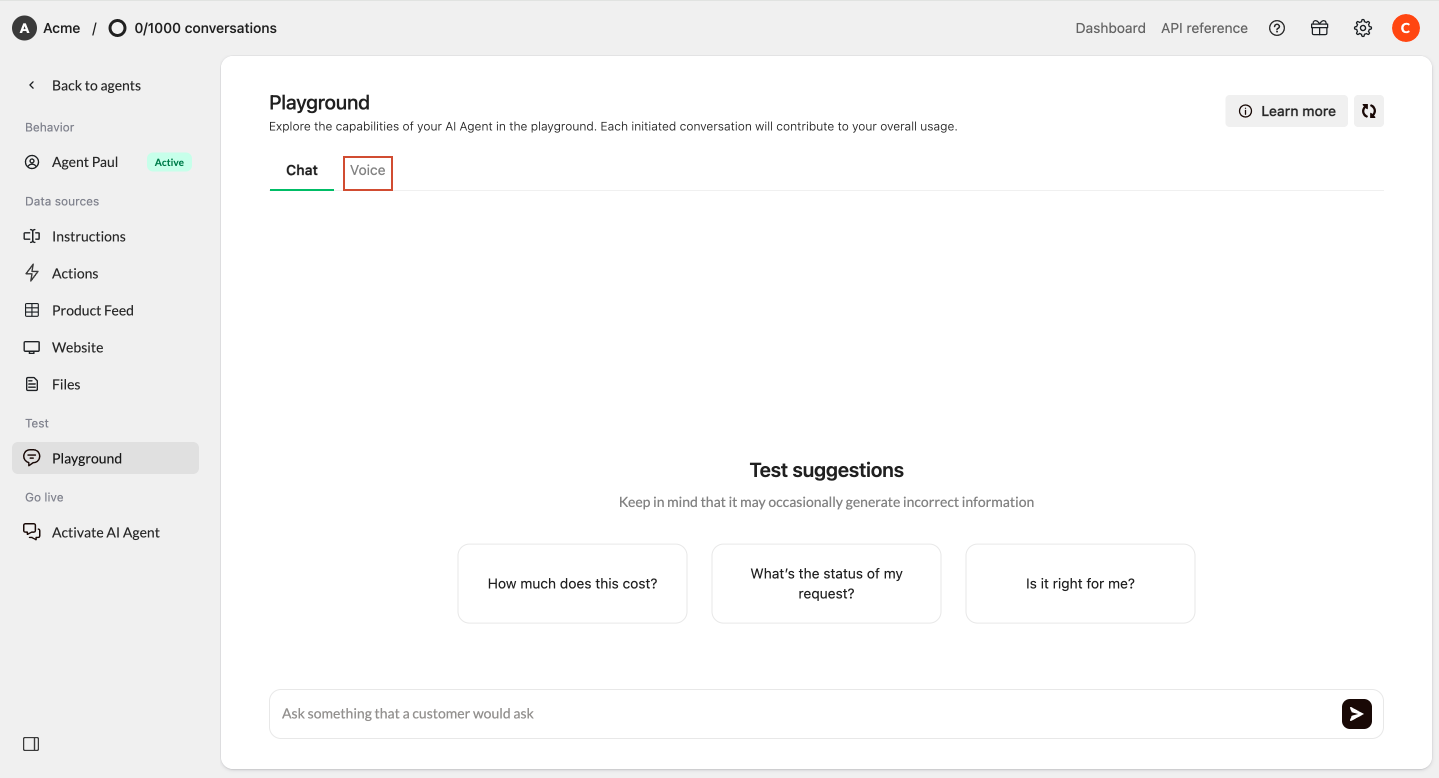Go back to agents via the arrow

click(31, 85)
